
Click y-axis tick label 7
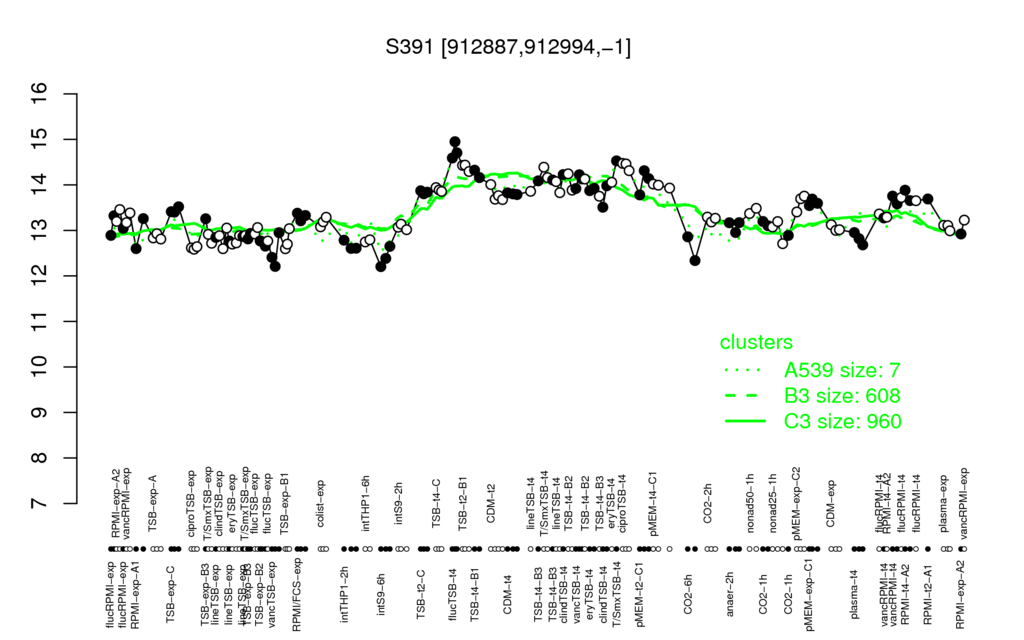(x=40, y=503)
